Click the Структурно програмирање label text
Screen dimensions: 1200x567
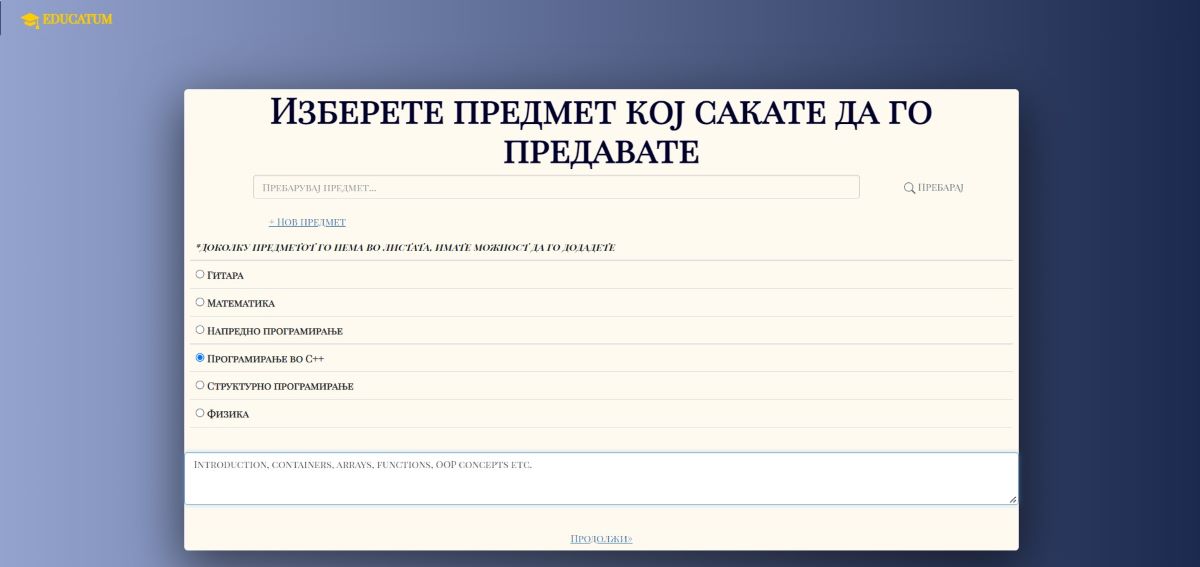click(x=280, y=386)
